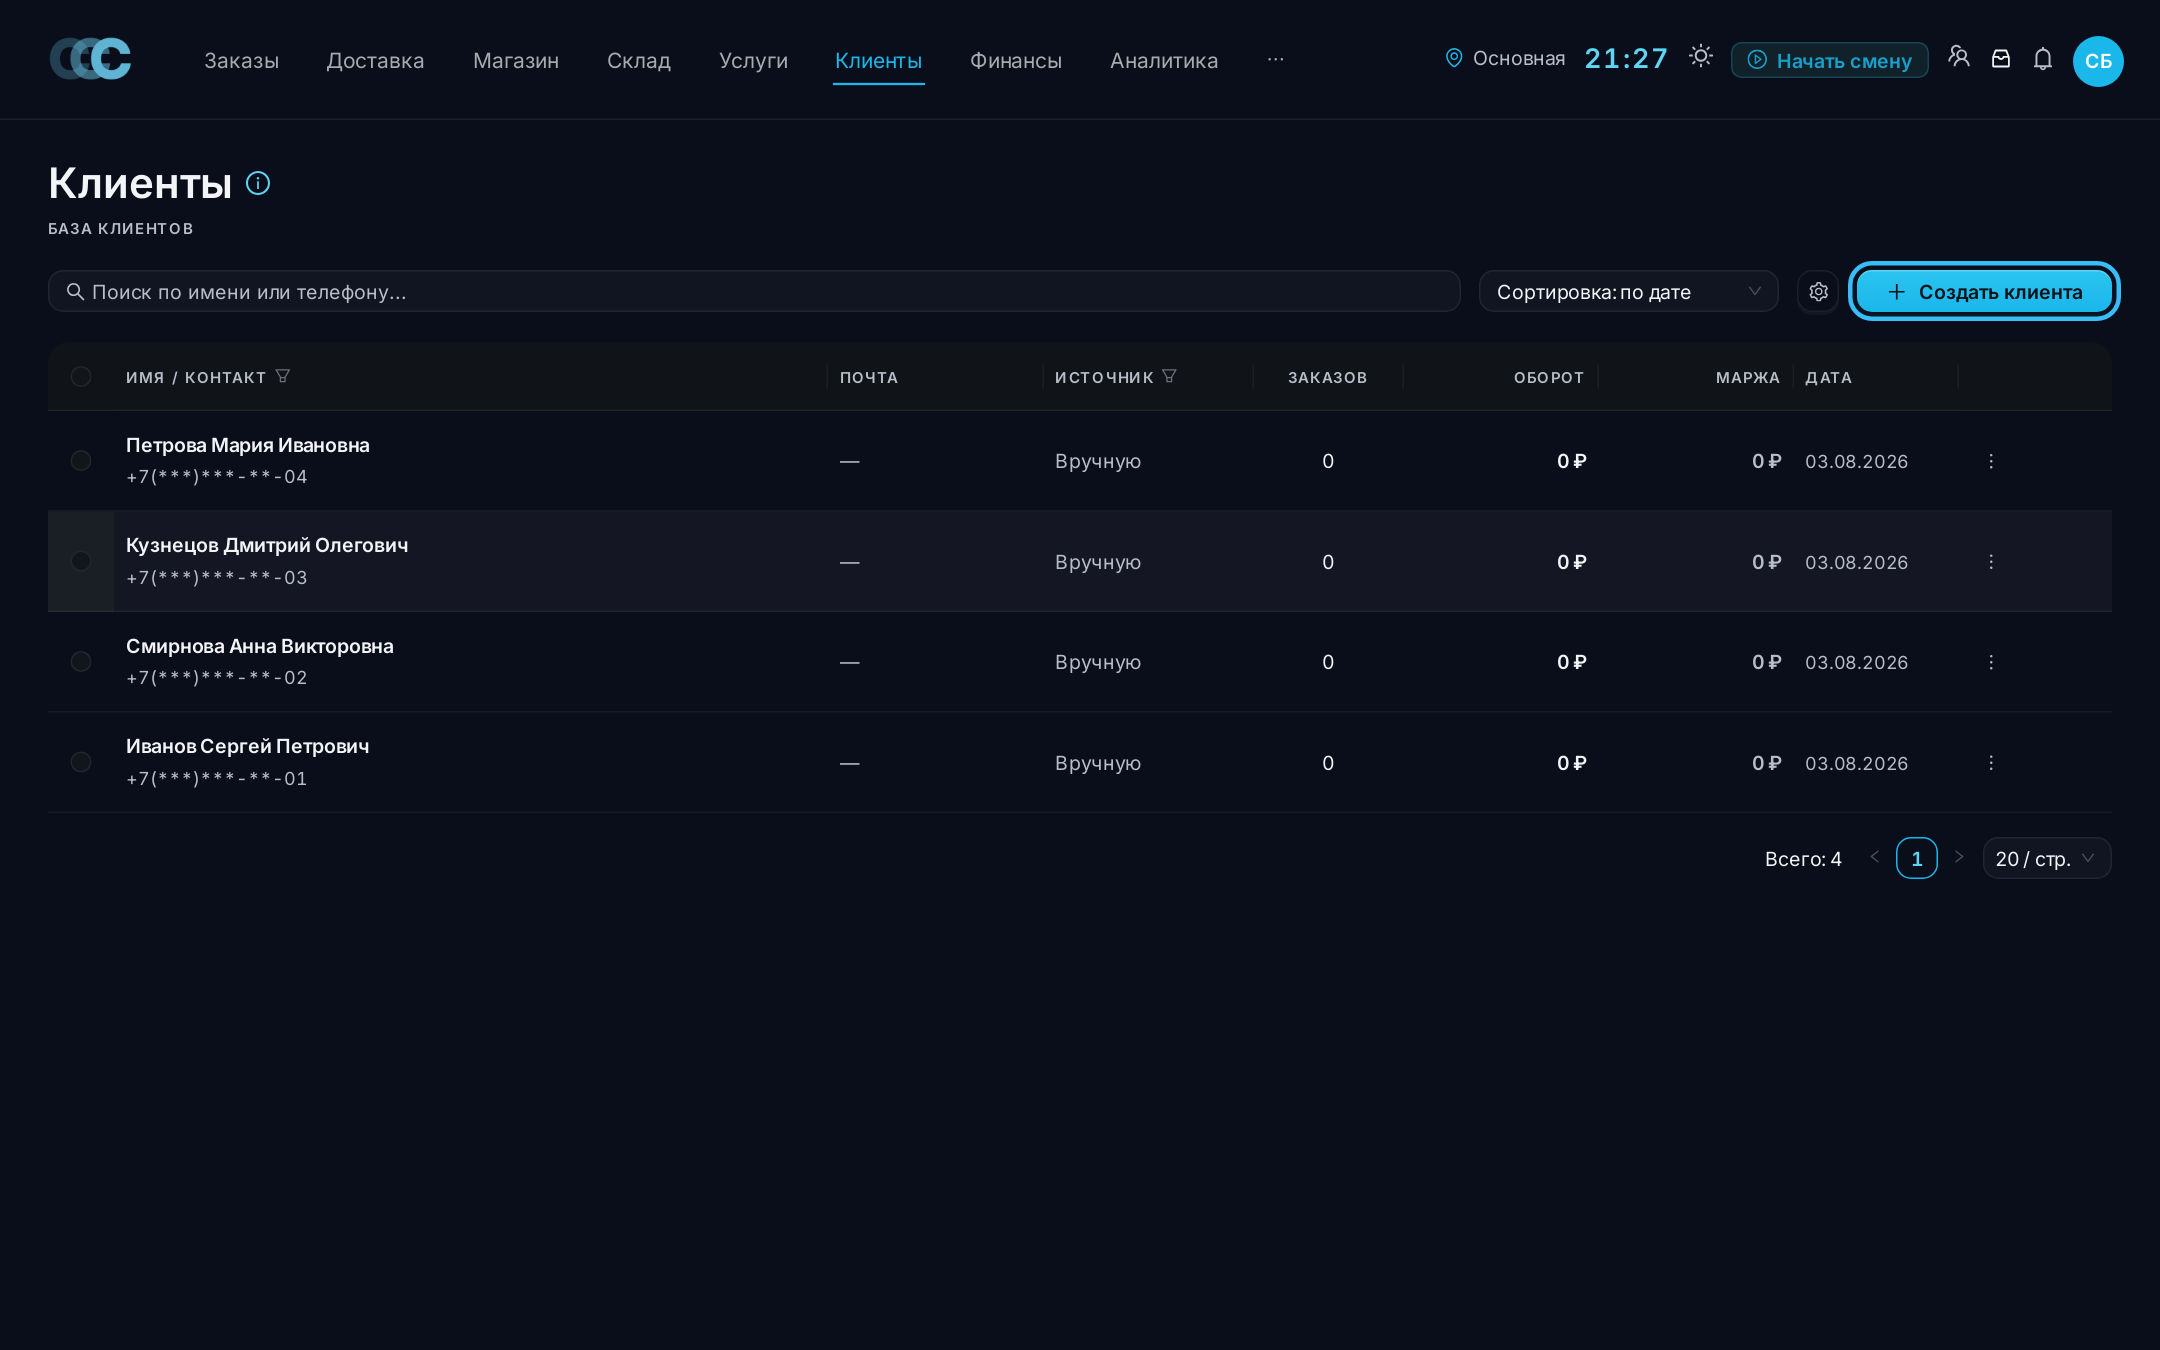This screenshot has width=2160, height=1350.
Task: Open the СБ user avatar menu
Action: tap(2098, 61)
